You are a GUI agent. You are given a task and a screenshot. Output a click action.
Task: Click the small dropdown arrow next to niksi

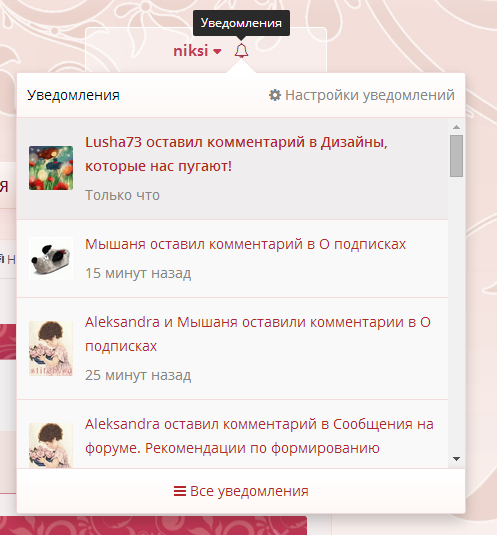[217, 52]
